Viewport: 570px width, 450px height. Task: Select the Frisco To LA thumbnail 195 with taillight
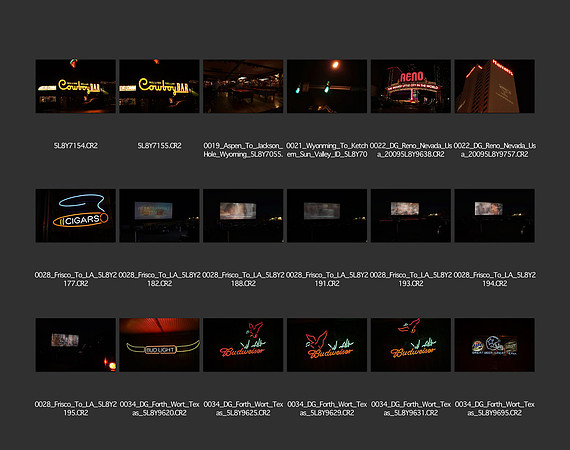click(x=76, y=345)
